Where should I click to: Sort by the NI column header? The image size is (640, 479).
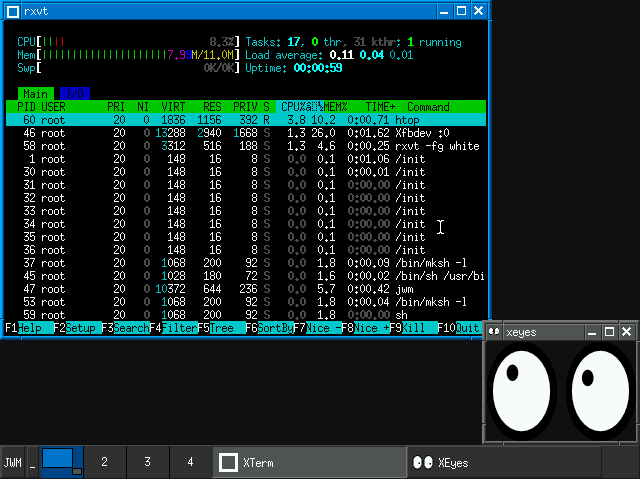pos(143,107)
